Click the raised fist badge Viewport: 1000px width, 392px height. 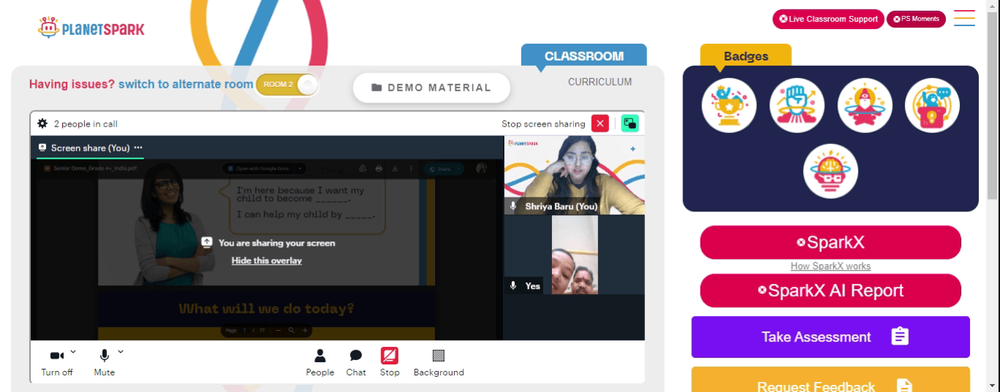(797, 105)
